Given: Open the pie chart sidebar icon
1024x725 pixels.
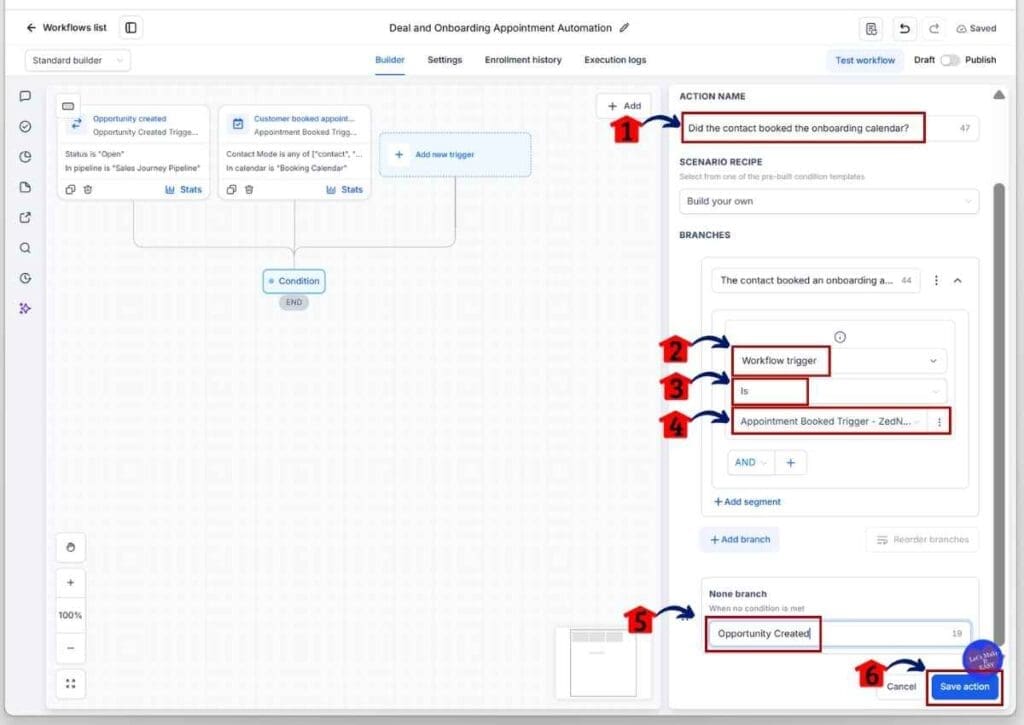Looking at the screenshot, I should pos(25,157).
